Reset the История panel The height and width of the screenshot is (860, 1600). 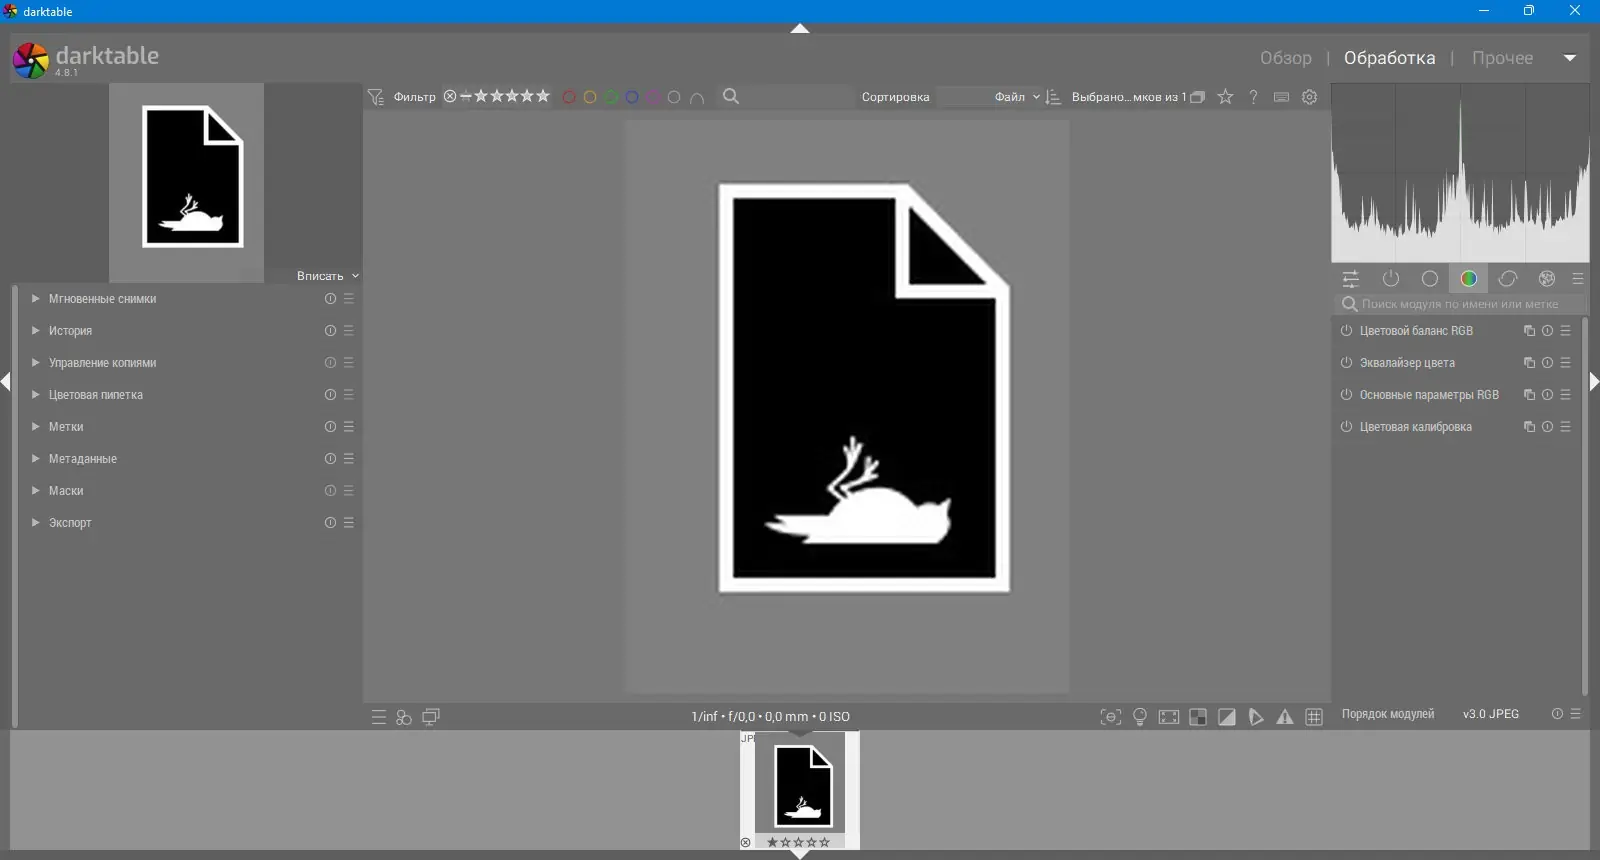[330, 331]
